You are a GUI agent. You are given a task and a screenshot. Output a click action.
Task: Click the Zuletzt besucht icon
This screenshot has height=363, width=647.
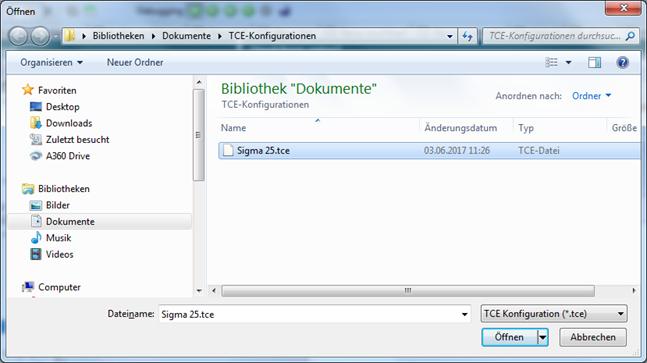point(36,139)
